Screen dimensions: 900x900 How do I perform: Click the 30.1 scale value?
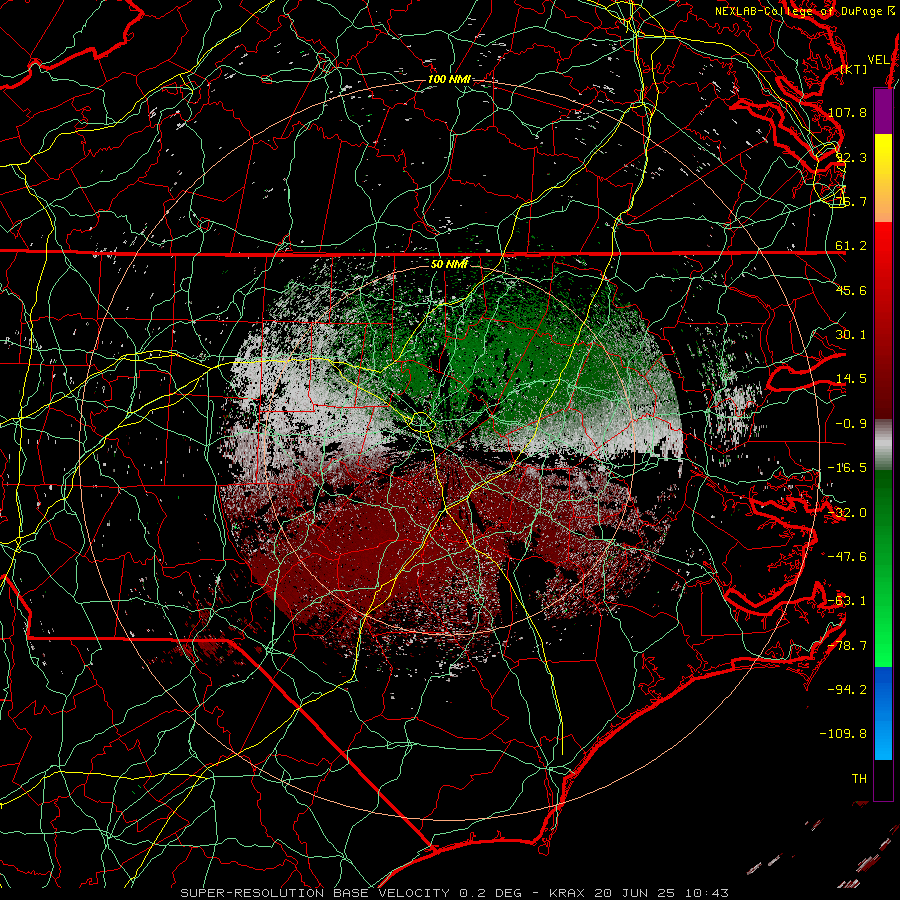[x=851, y=335]
